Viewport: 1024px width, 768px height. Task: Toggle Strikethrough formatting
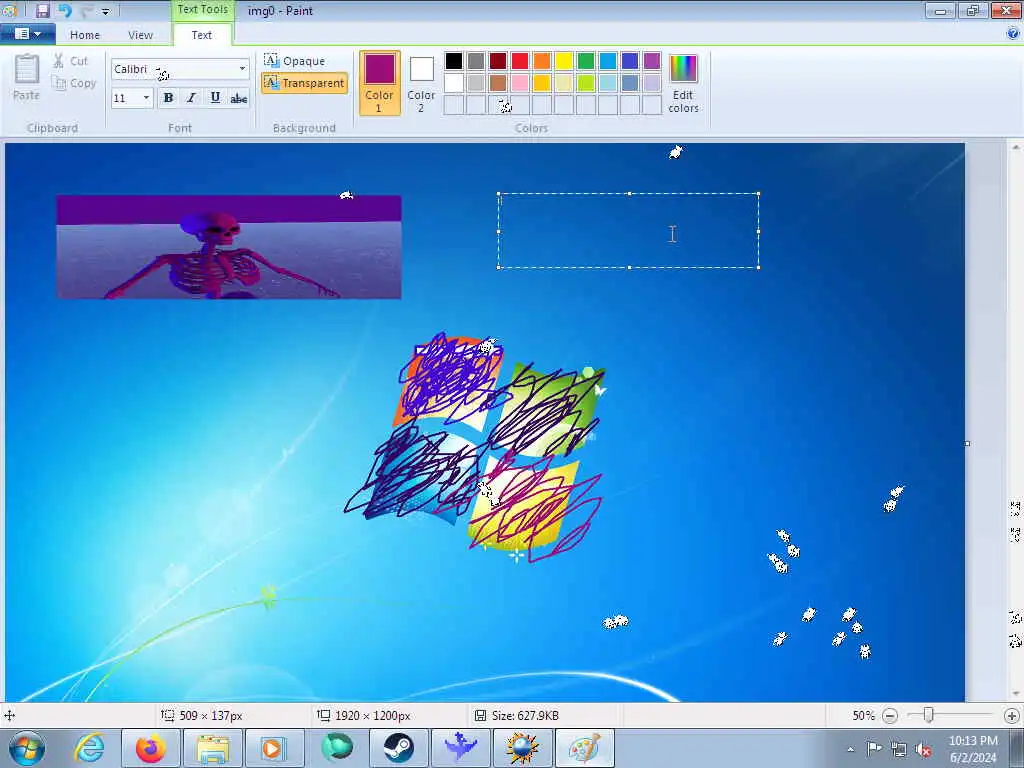(238, 98)
